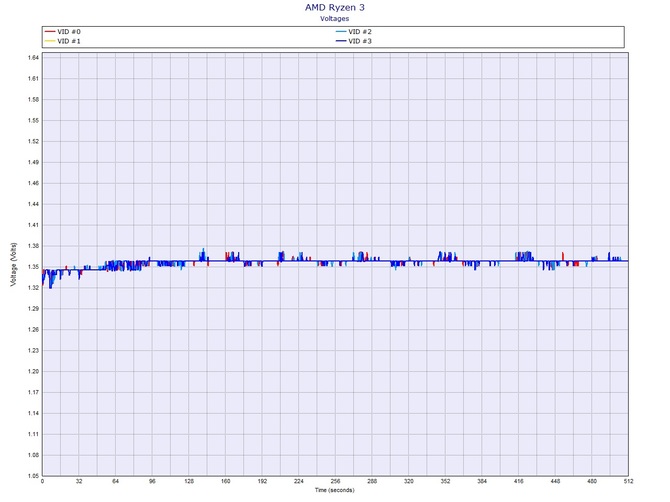Click the yellow VID #1 legend swatch
The height and width of the screenshot is (502, 670).
49,41
